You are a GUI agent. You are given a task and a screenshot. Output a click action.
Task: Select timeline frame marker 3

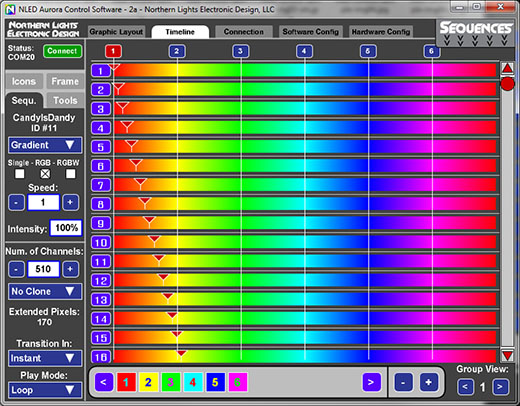tap(241, 51)
